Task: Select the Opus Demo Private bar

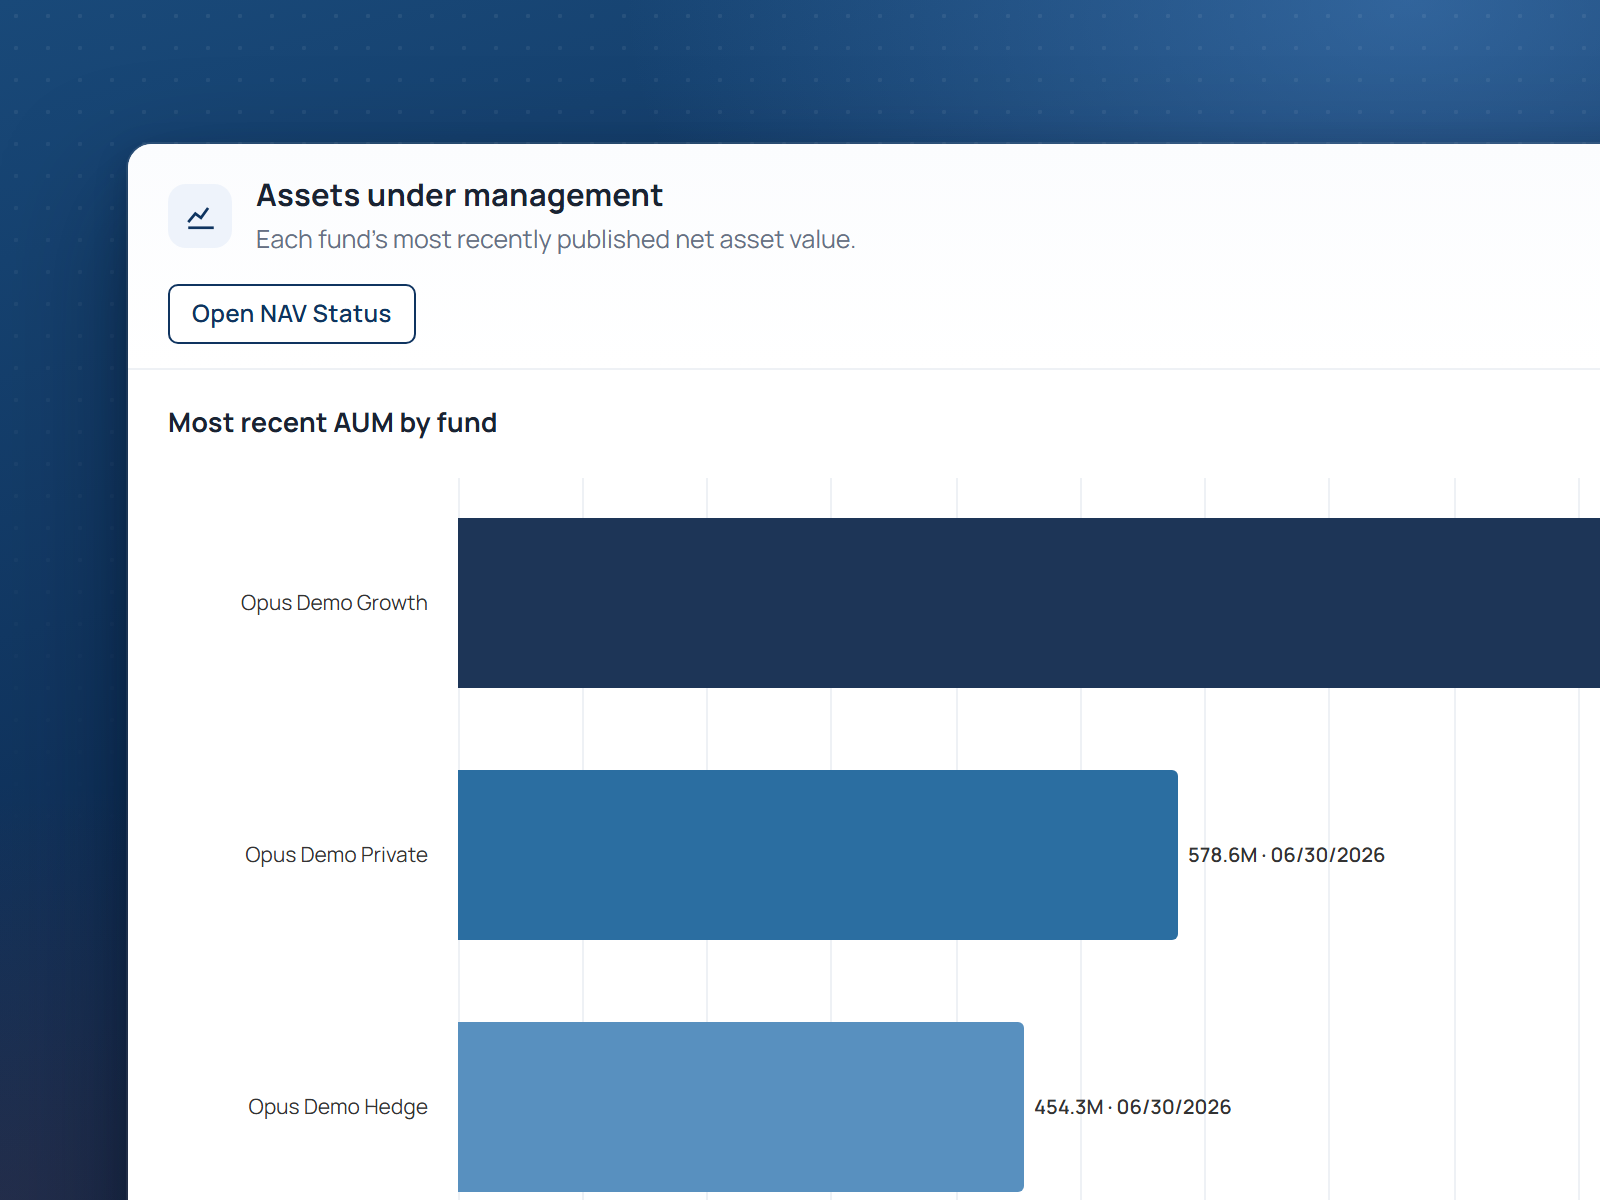Action: (x=818, y=855)
